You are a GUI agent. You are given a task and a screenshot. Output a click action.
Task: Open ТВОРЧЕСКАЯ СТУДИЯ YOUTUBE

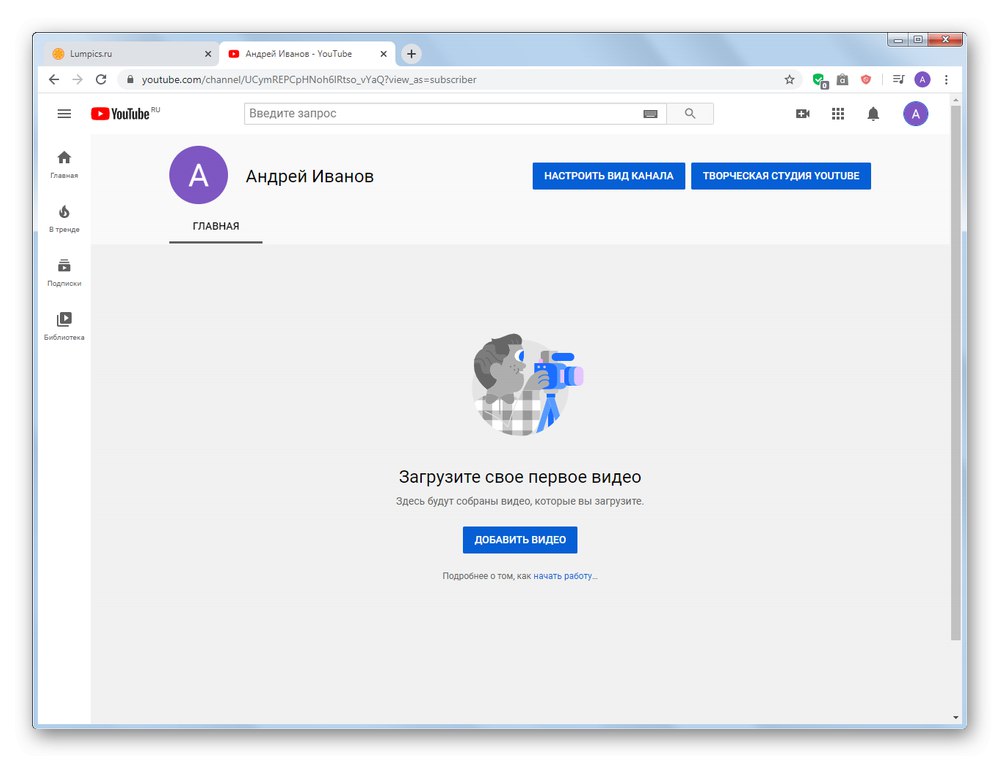coord(780,175)
